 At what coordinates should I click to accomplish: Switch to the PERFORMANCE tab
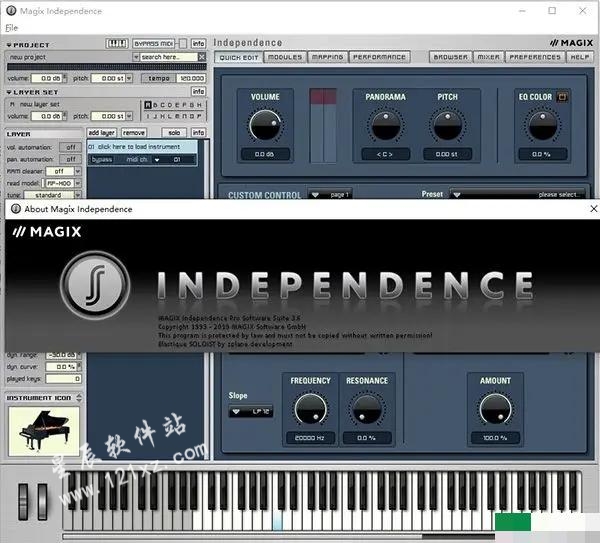click(379, 57)
